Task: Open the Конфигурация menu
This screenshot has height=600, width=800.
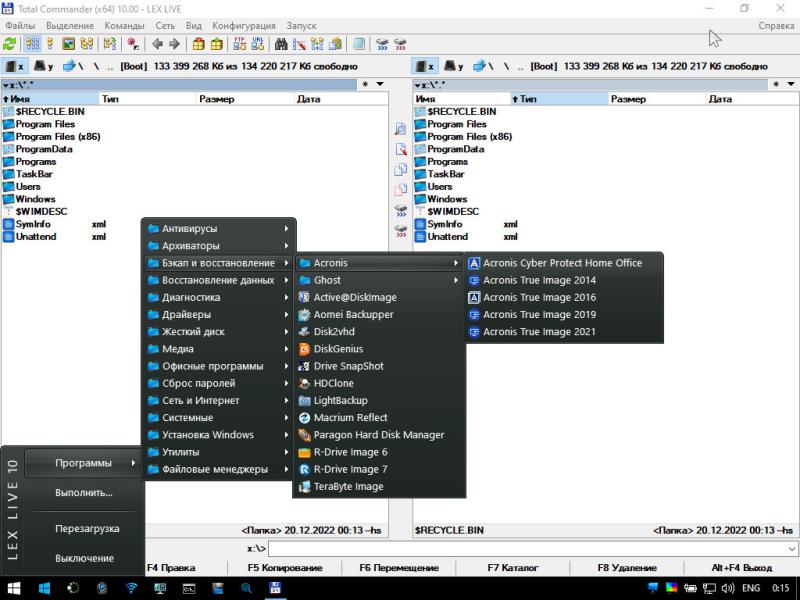Action: click(x=244, y=26)
